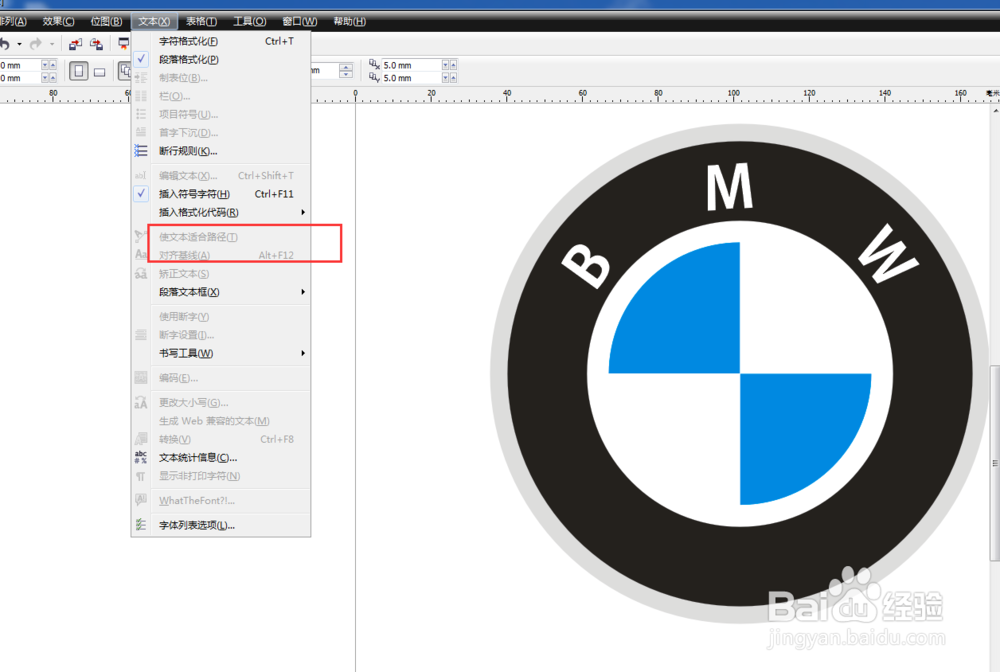Increase the page height value
1000x672 pixels.
[x=52, y=78]
